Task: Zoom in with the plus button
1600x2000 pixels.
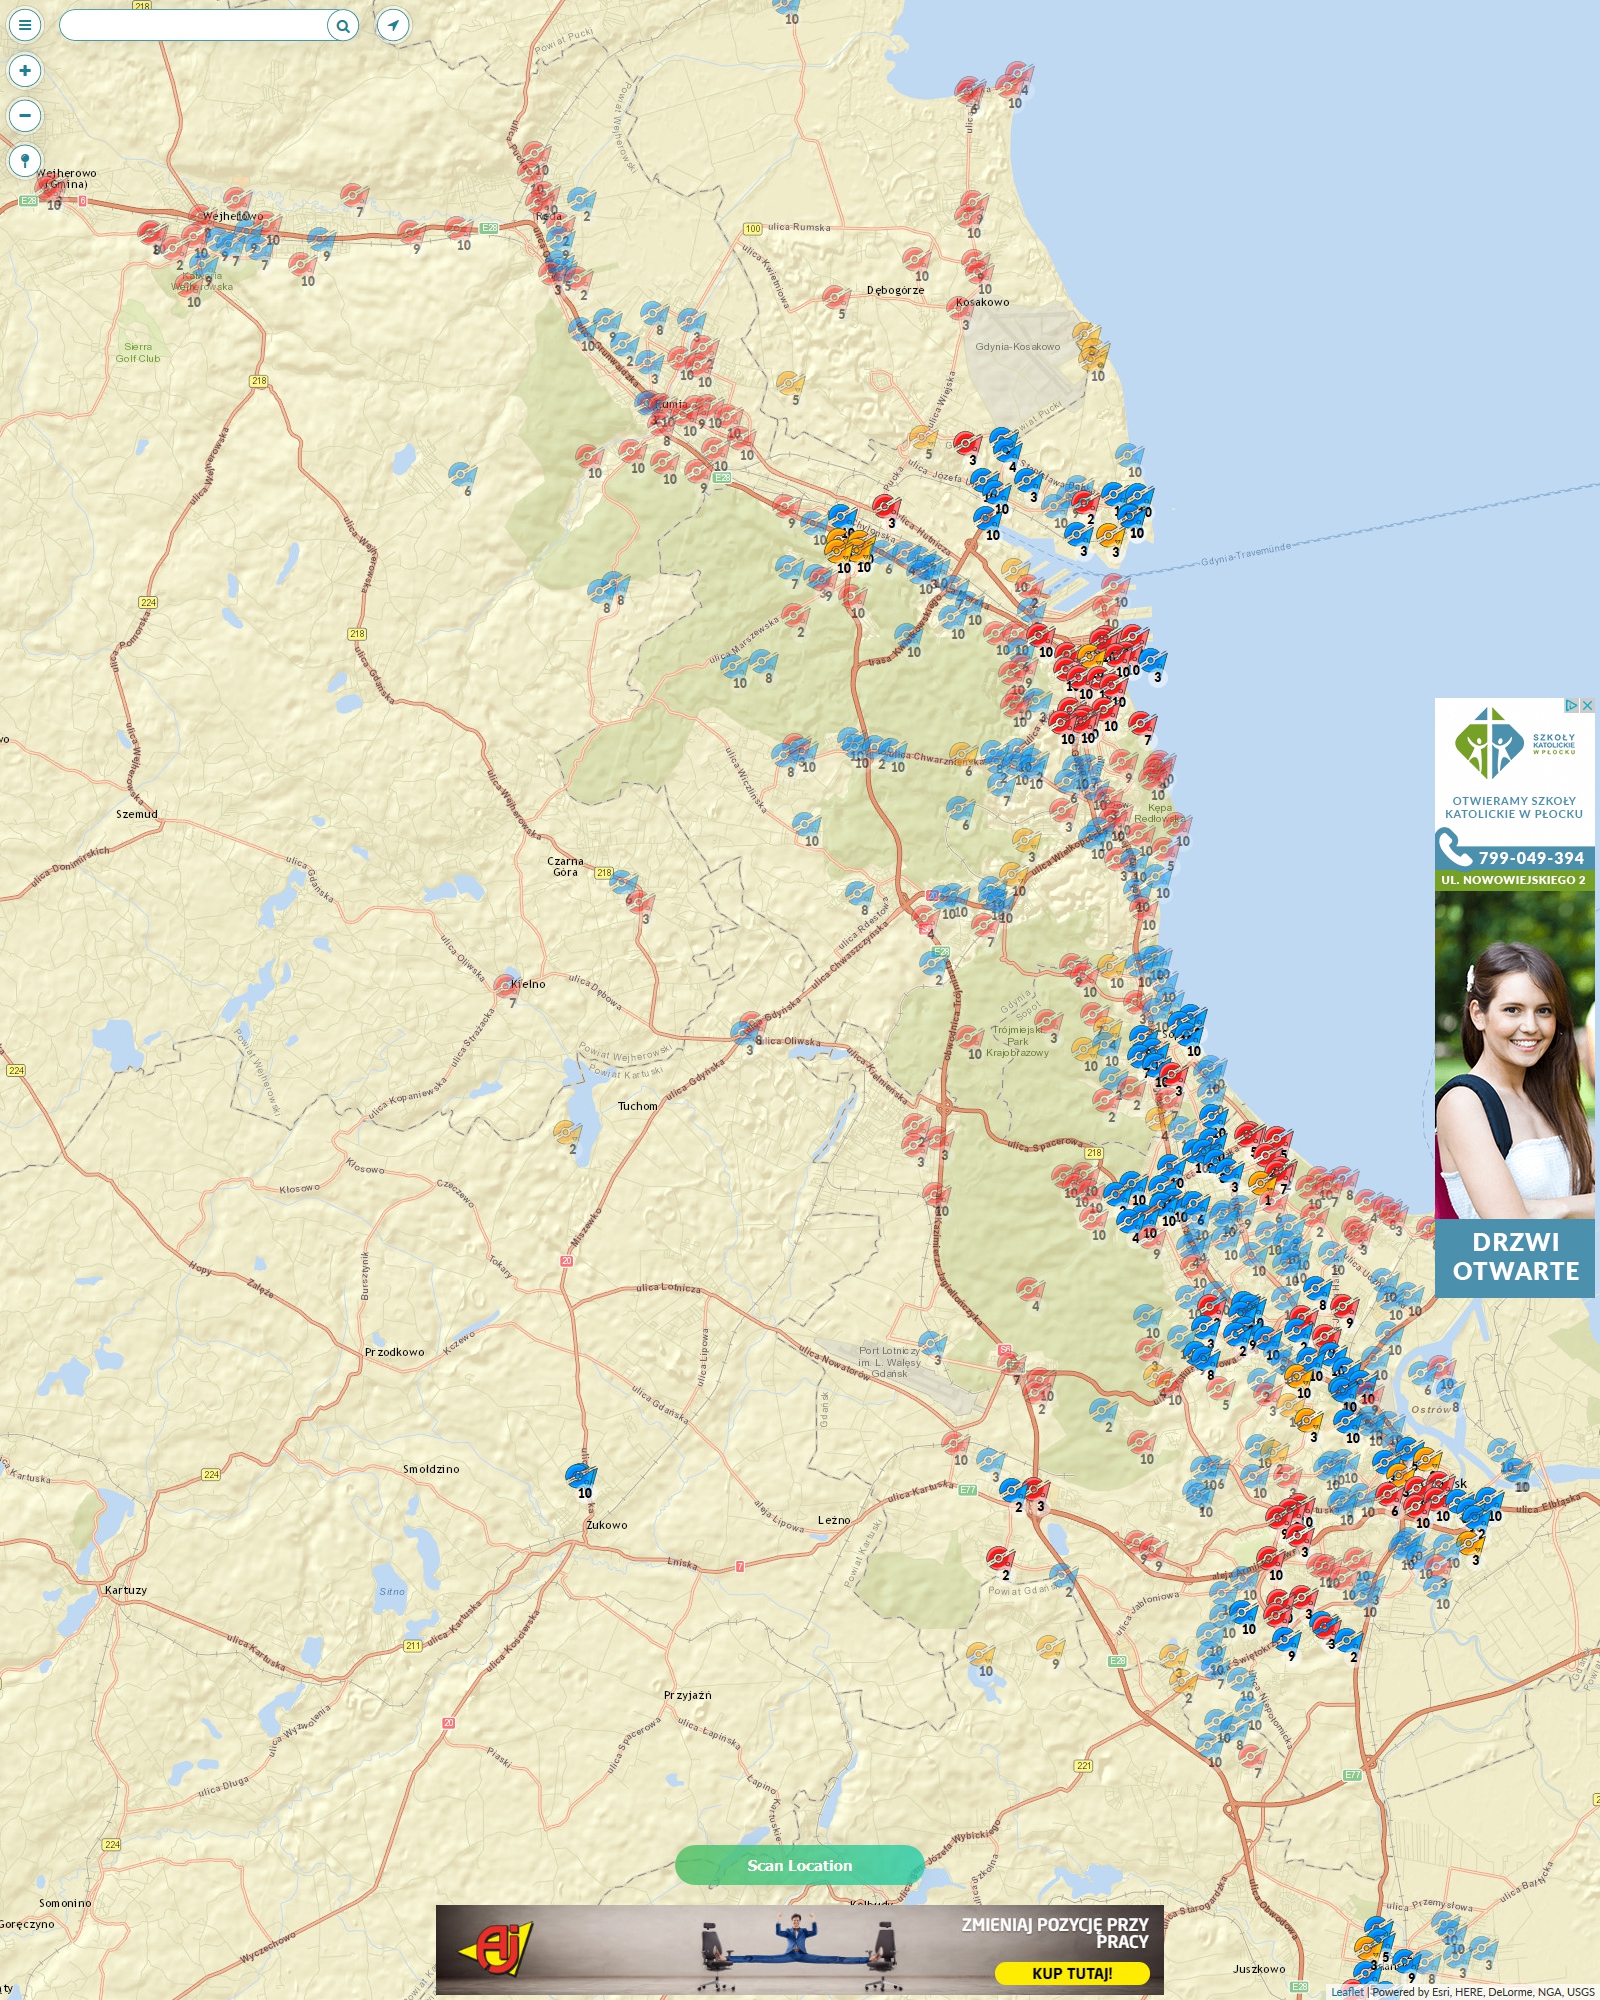Action: click(25, 71)
